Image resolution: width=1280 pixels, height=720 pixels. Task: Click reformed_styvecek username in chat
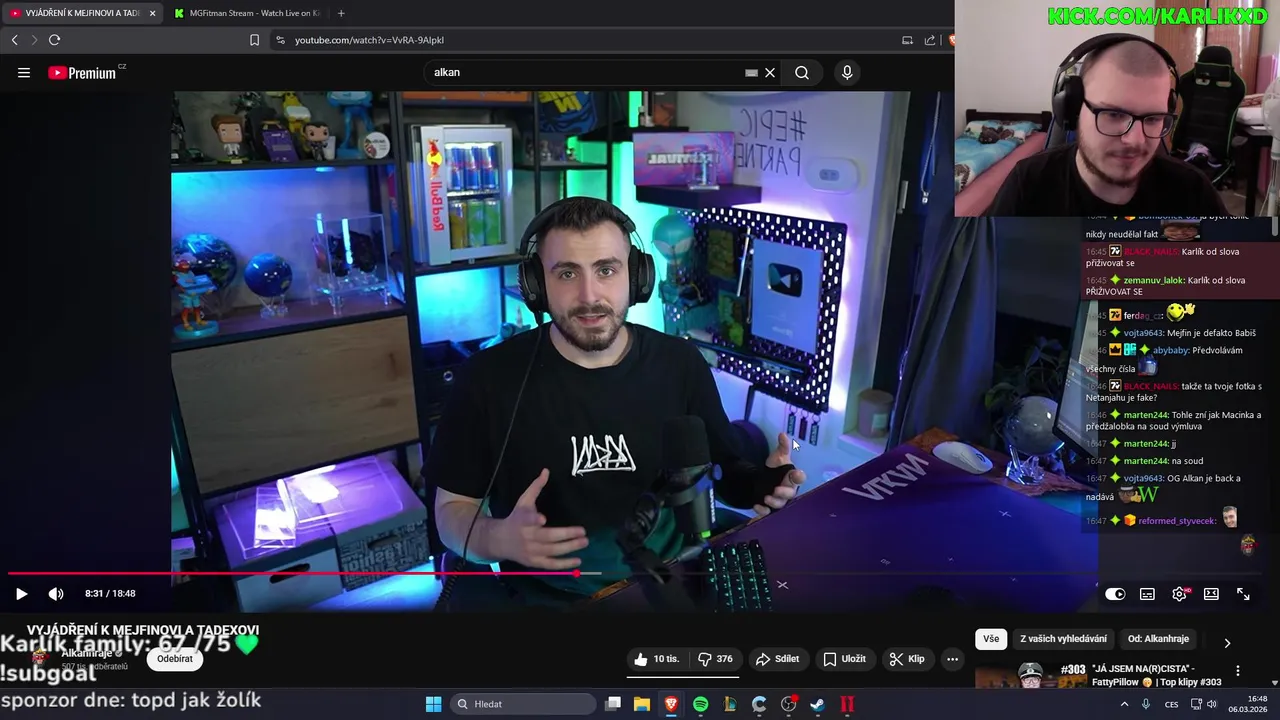pos(1178,521)
